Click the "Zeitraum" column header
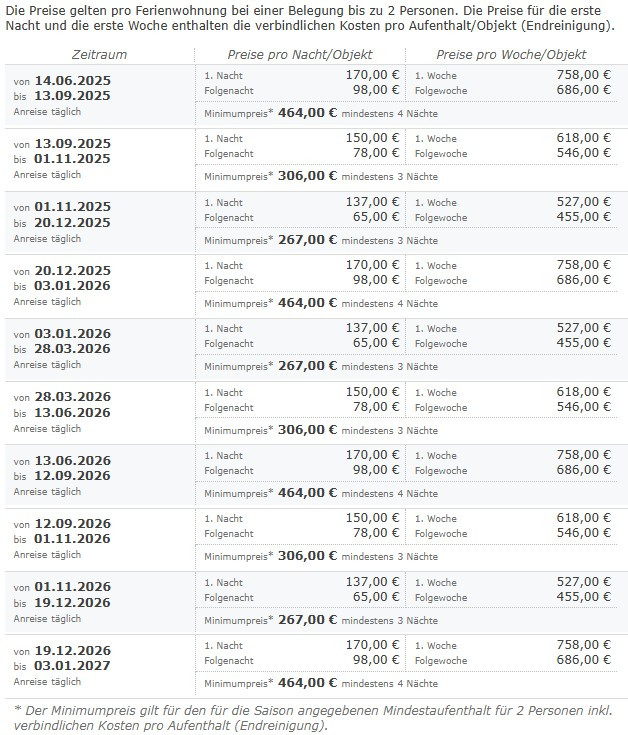Screen dimensions: 628x735 pyautogui.click(x=99, y=54)
